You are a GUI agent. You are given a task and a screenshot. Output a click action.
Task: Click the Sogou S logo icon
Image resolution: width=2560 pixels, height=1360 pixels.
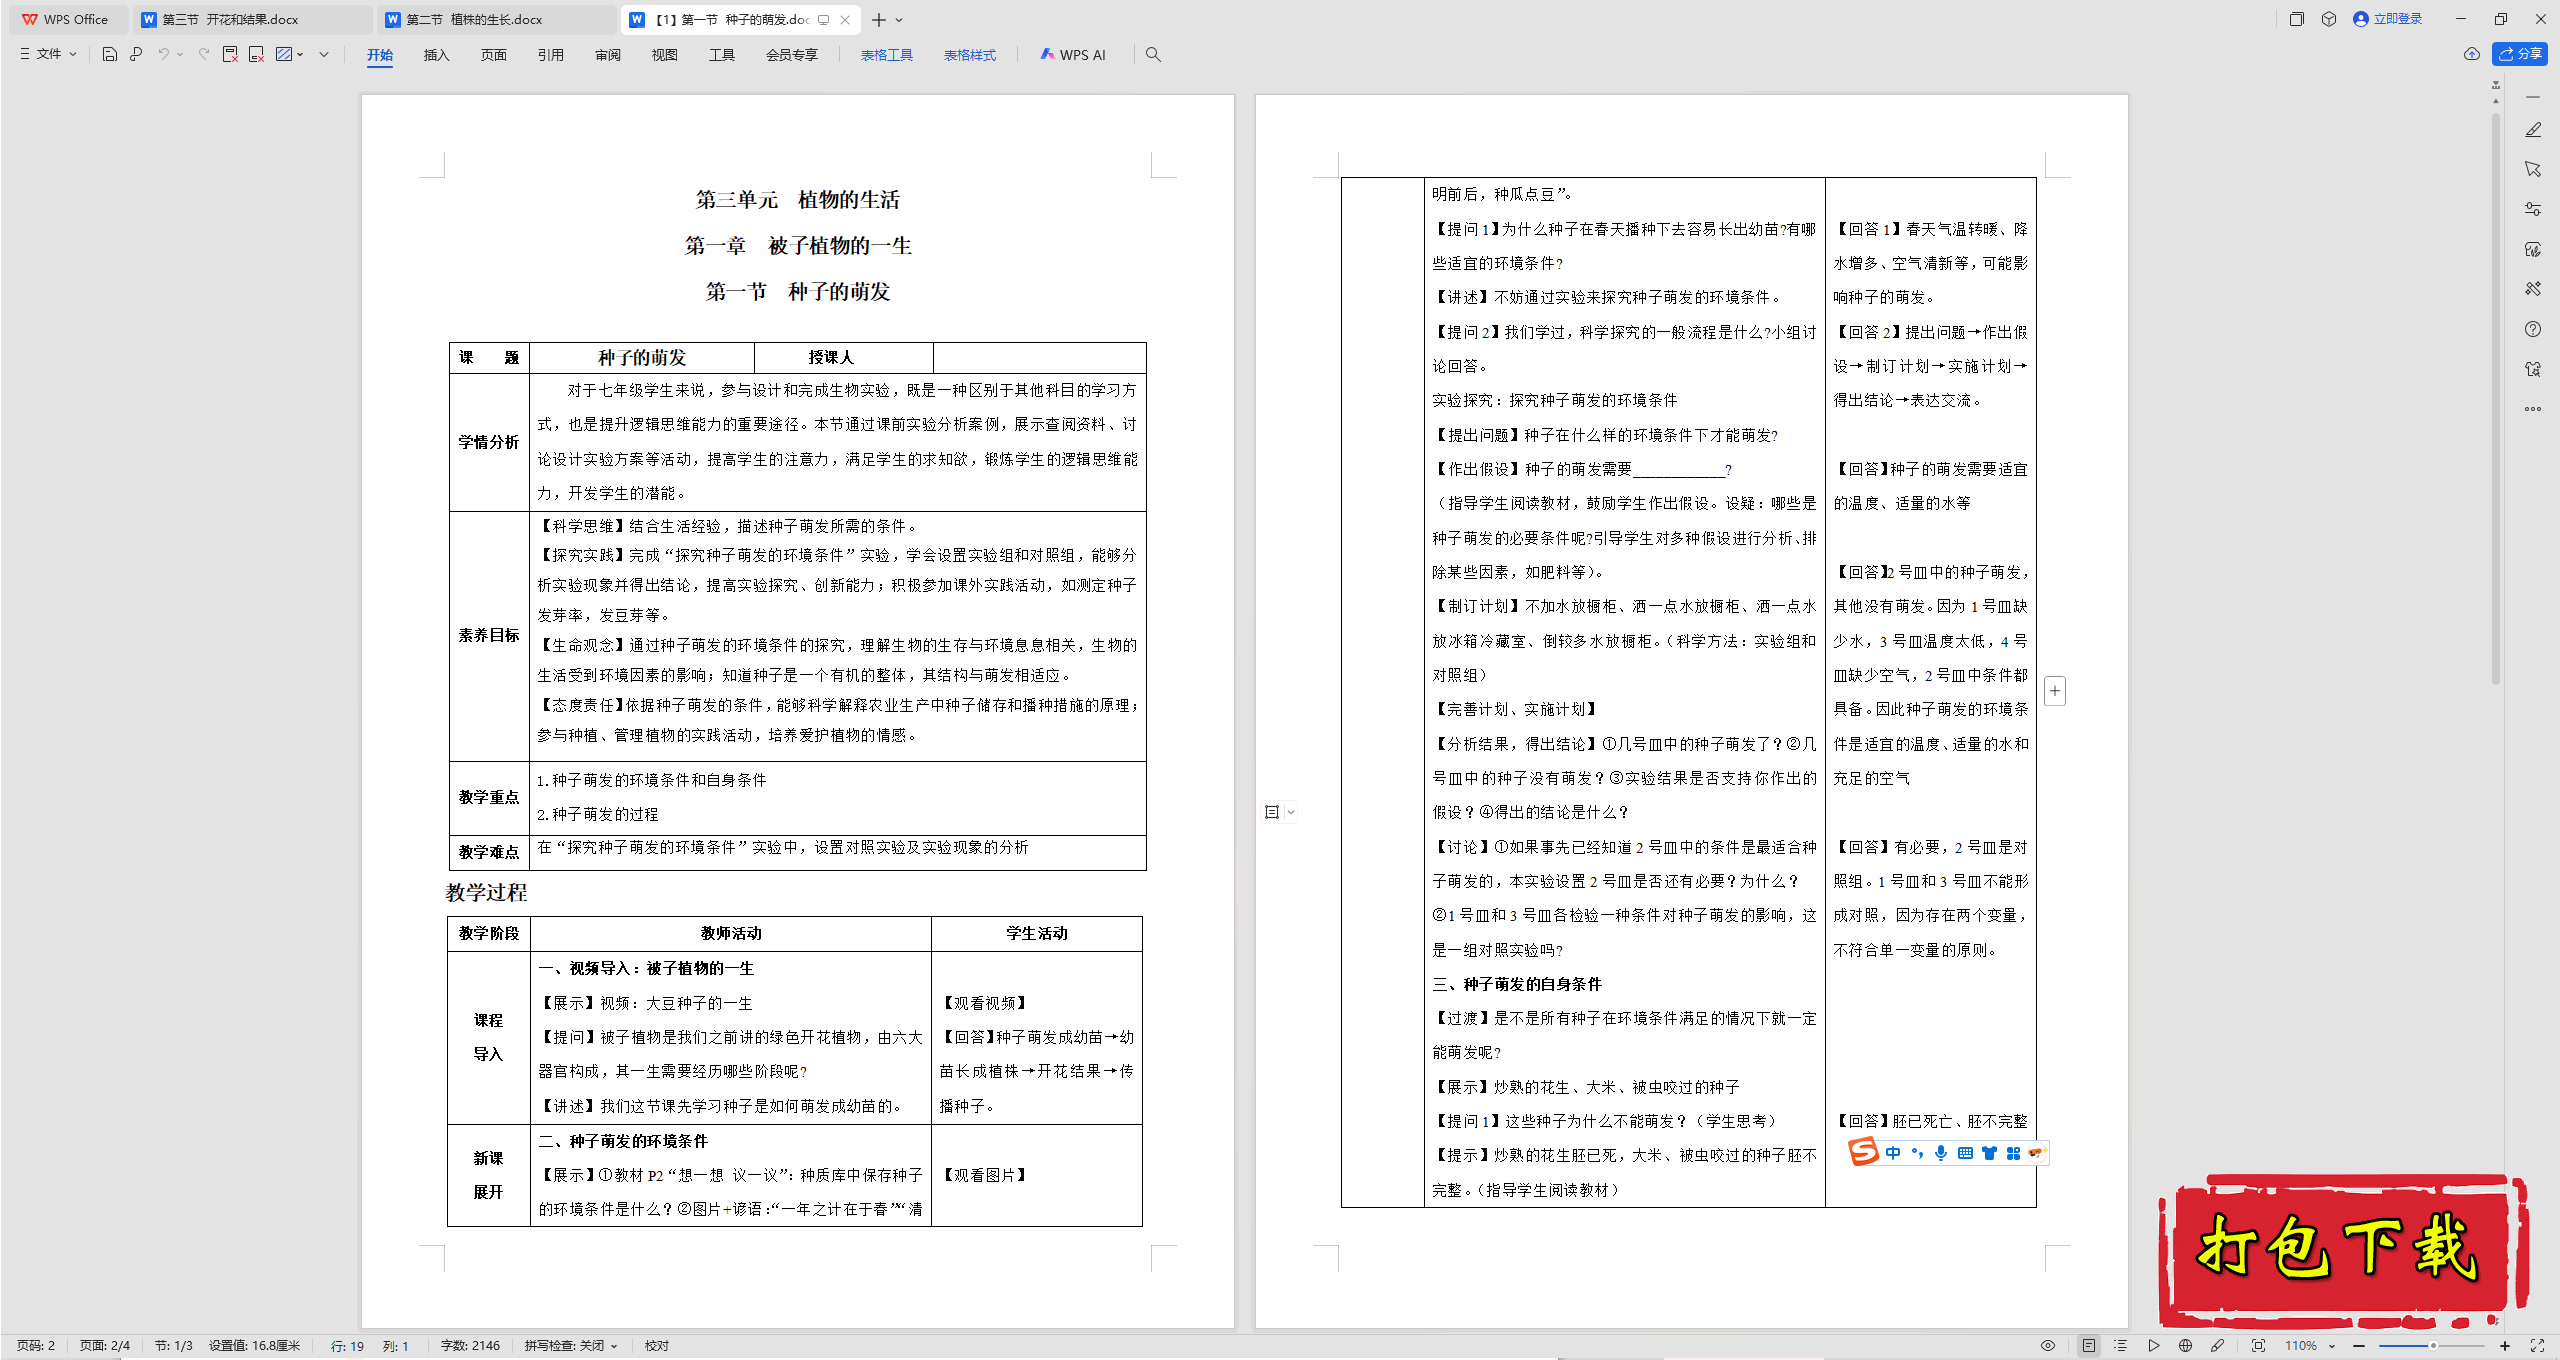(1863, 1152)
